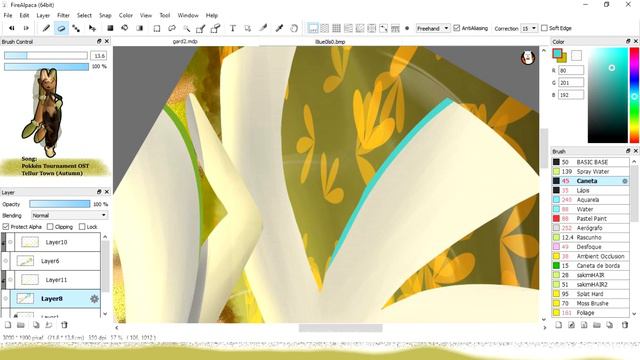Open Layer8 settings gear
This screenshot has height=360, width=640.
pos(94,299)
